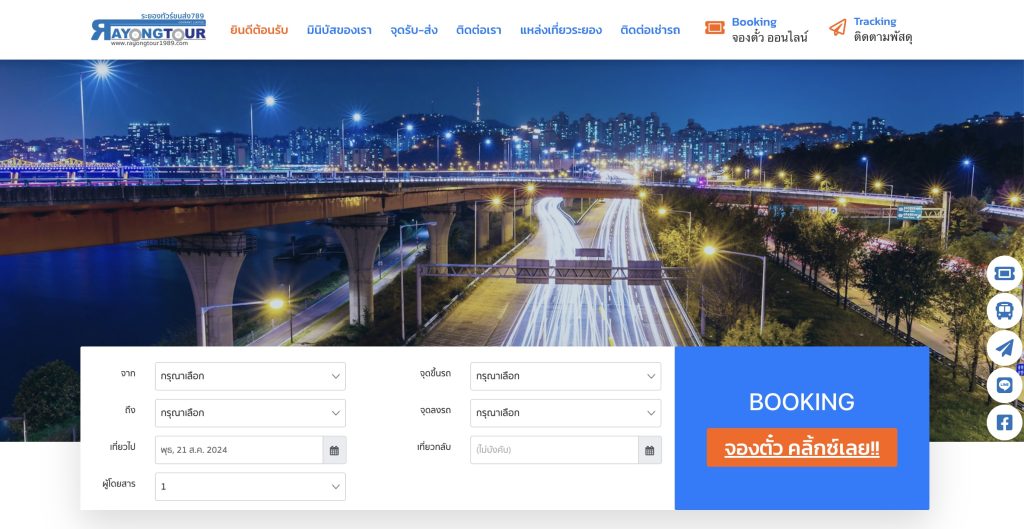Open the LINE chat icon
The image size is (1024, 529).
(1004, 385)
